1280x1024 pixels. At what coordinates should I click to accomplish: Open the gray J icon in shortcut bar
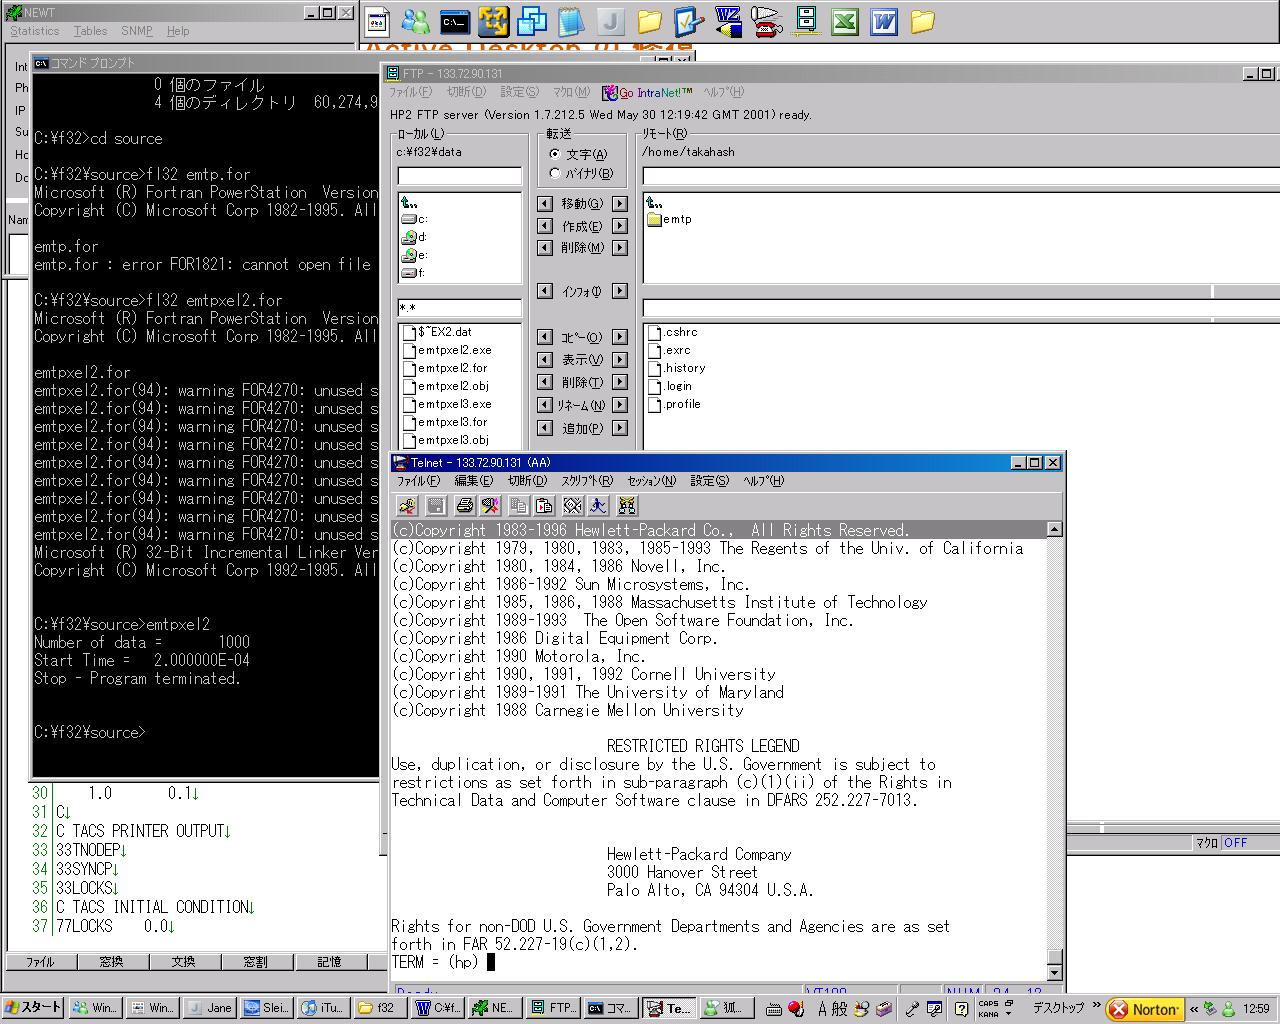point(611,21)
